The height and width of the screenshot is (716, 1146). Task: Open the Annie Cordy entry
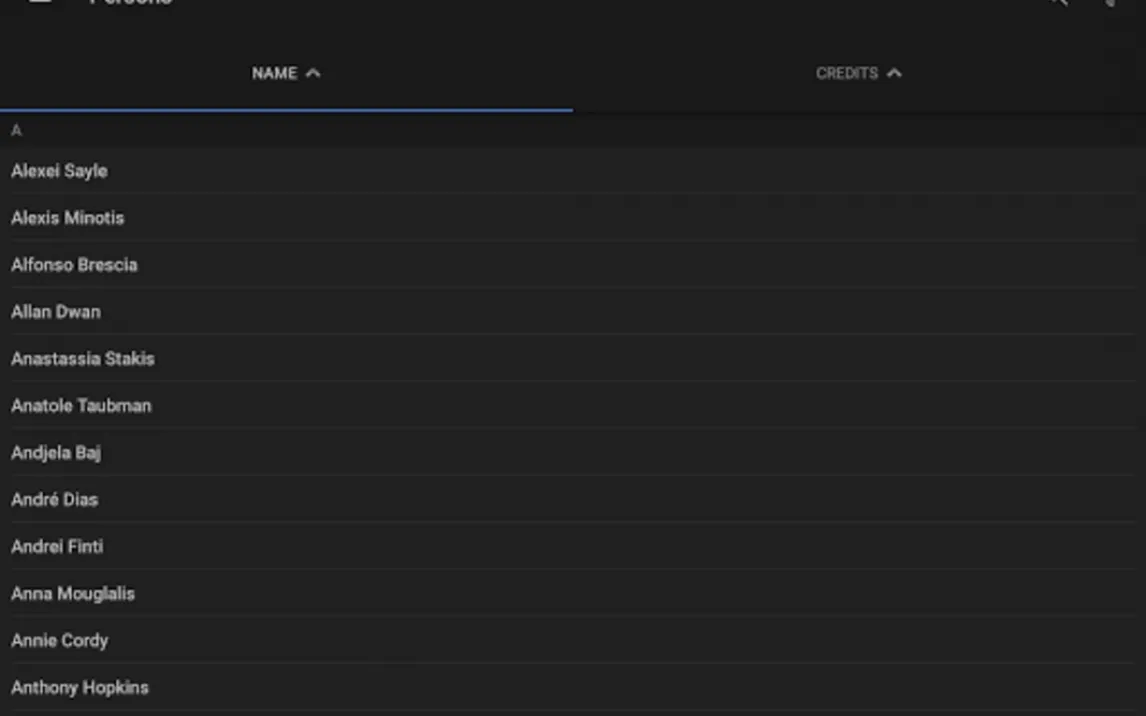click(x=60, y=641)
